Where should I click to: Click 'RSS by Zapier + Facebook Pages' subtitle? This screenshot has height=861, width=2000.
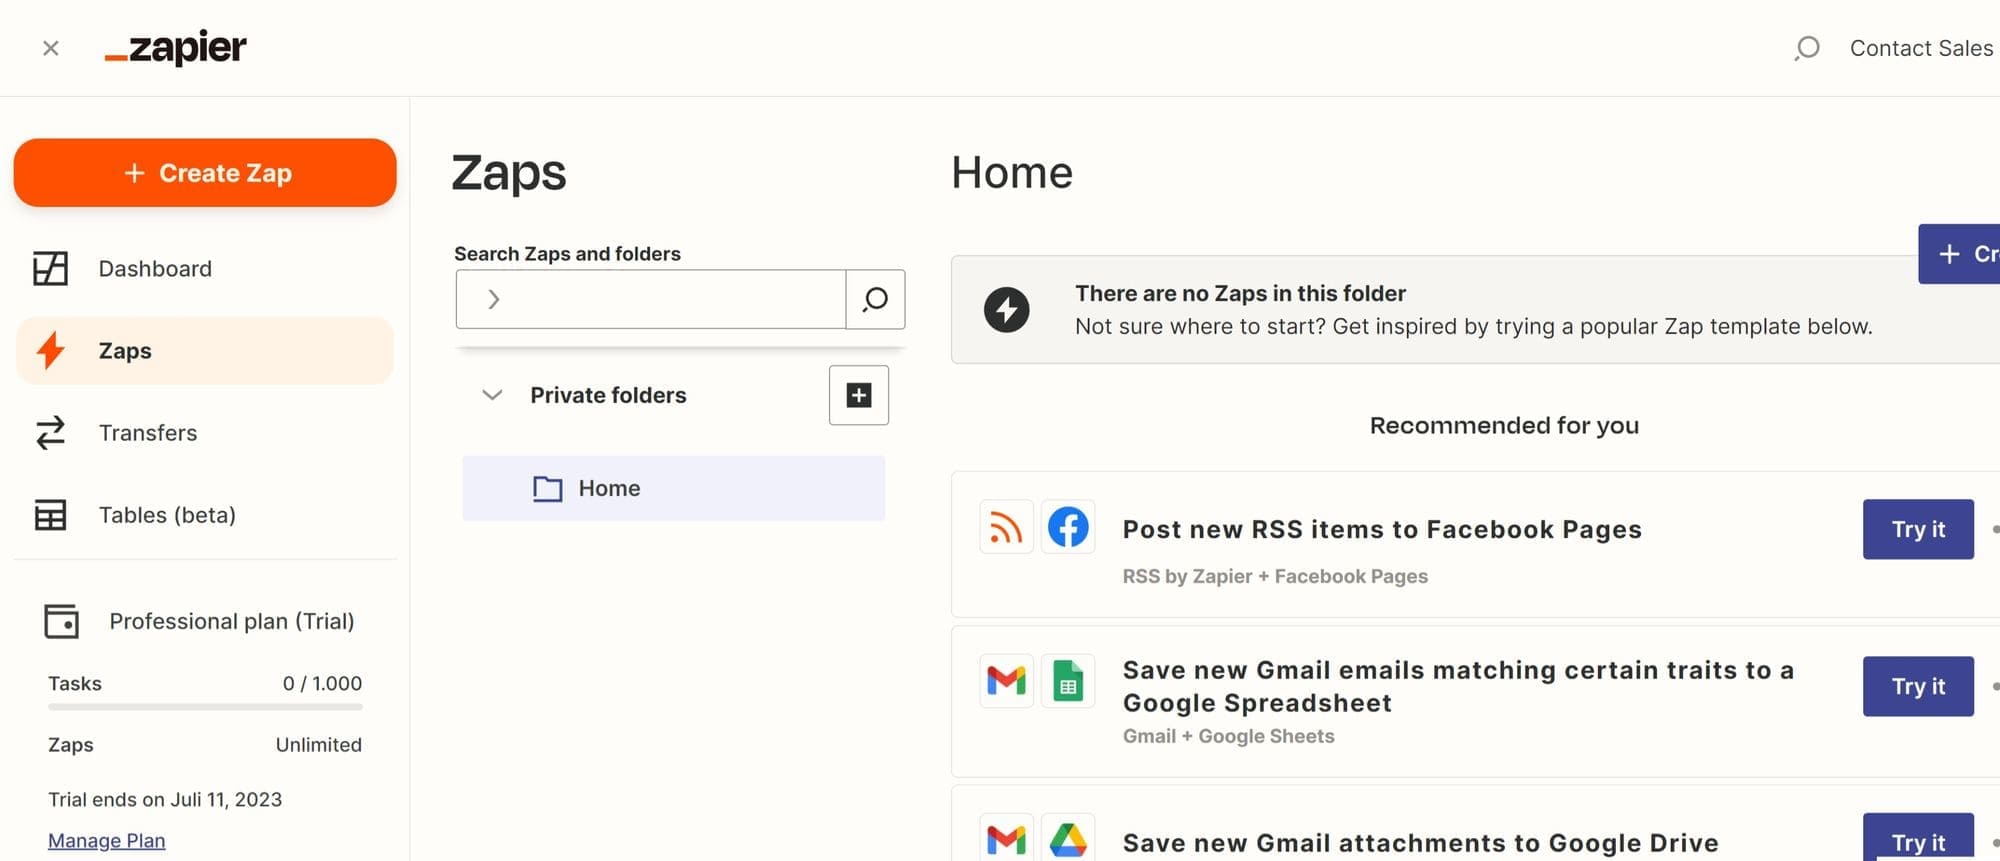point(1275,576)
